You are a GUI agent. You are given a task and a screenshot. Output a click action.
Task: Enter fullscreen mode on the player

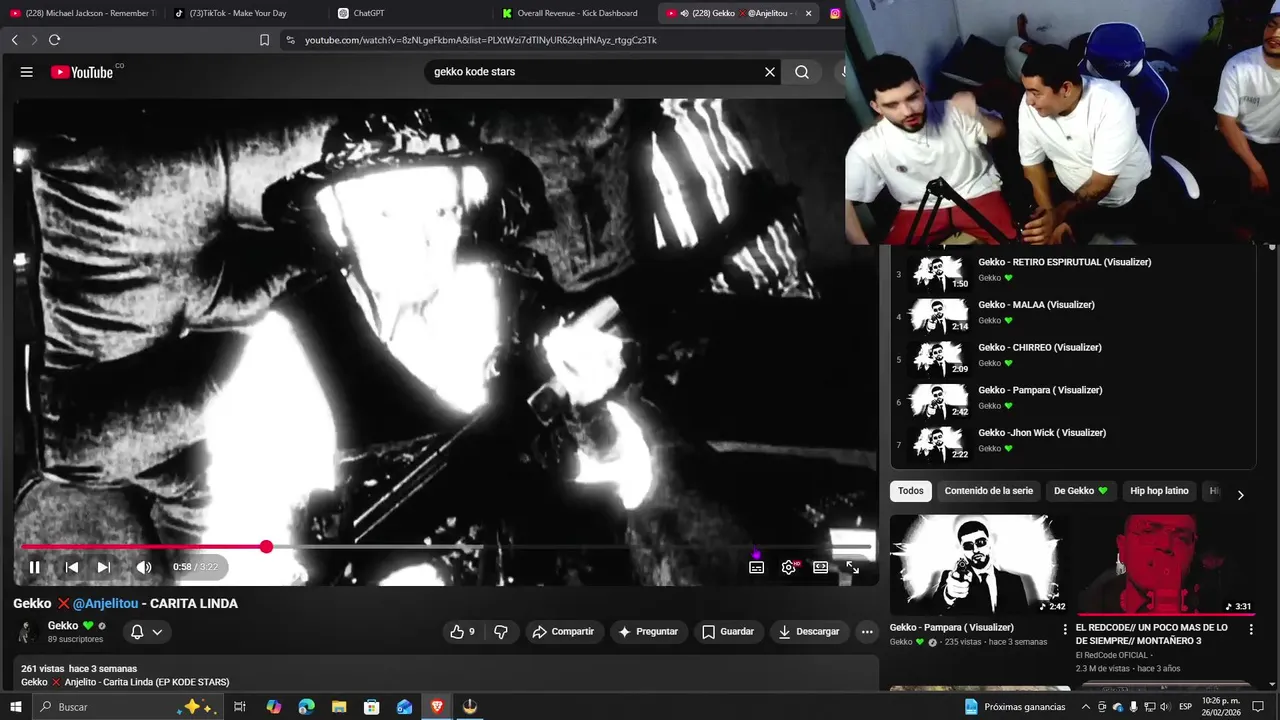coord(852,567)
